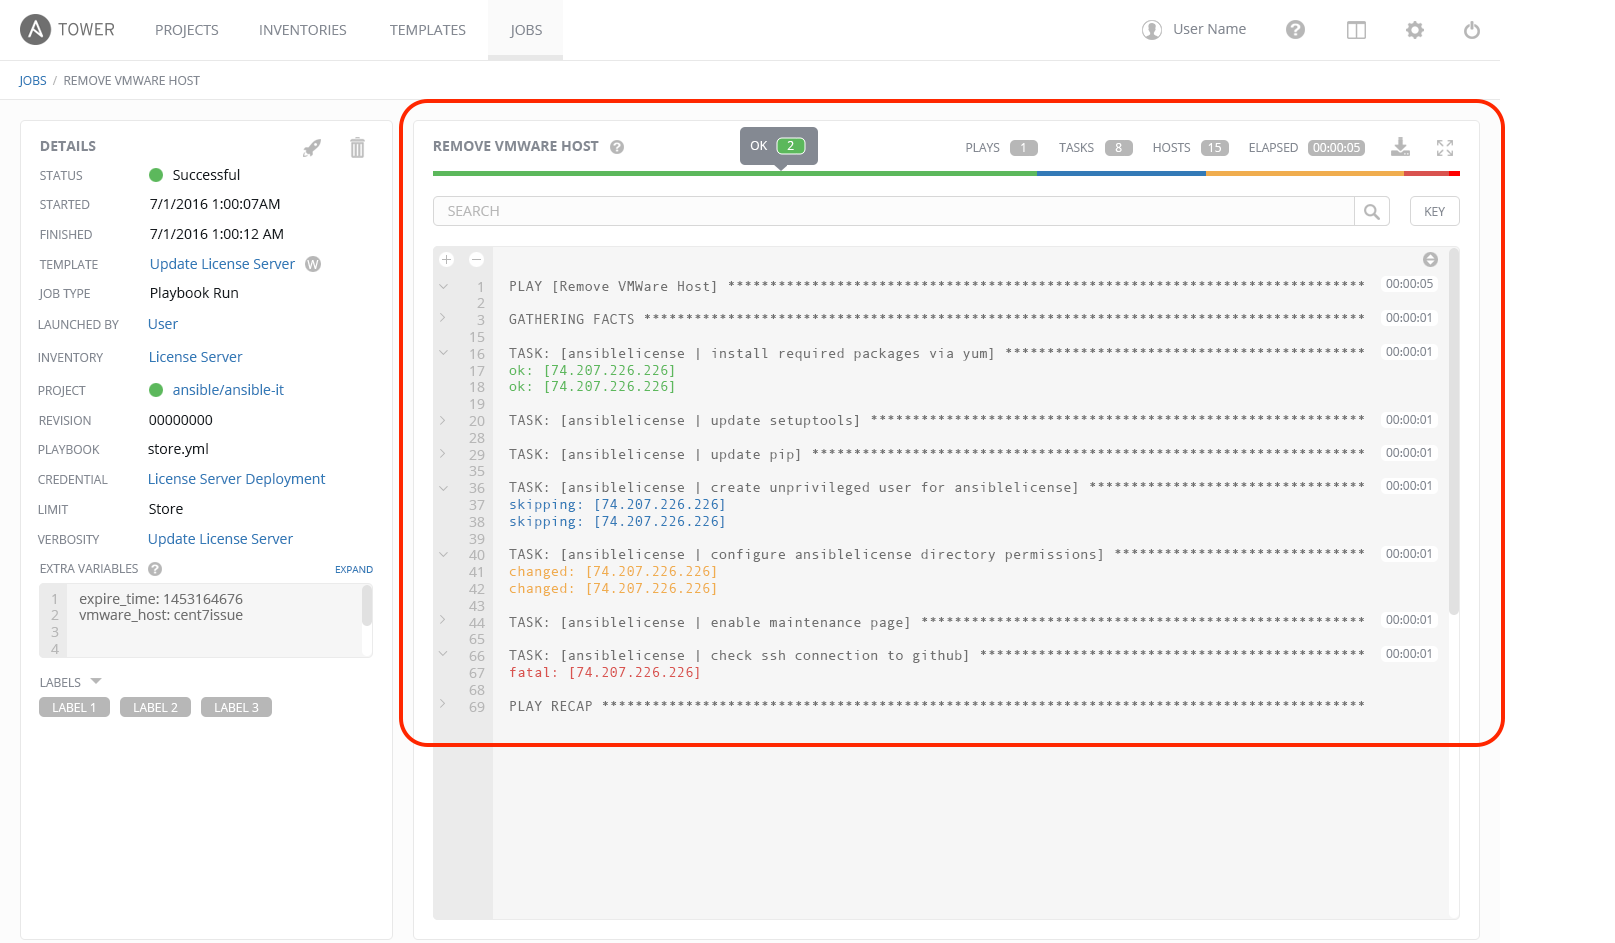Click the green OK segment of status bar
Image resolution: width=1615 pixels, height=943 pixels.
[x=735, y=174]
